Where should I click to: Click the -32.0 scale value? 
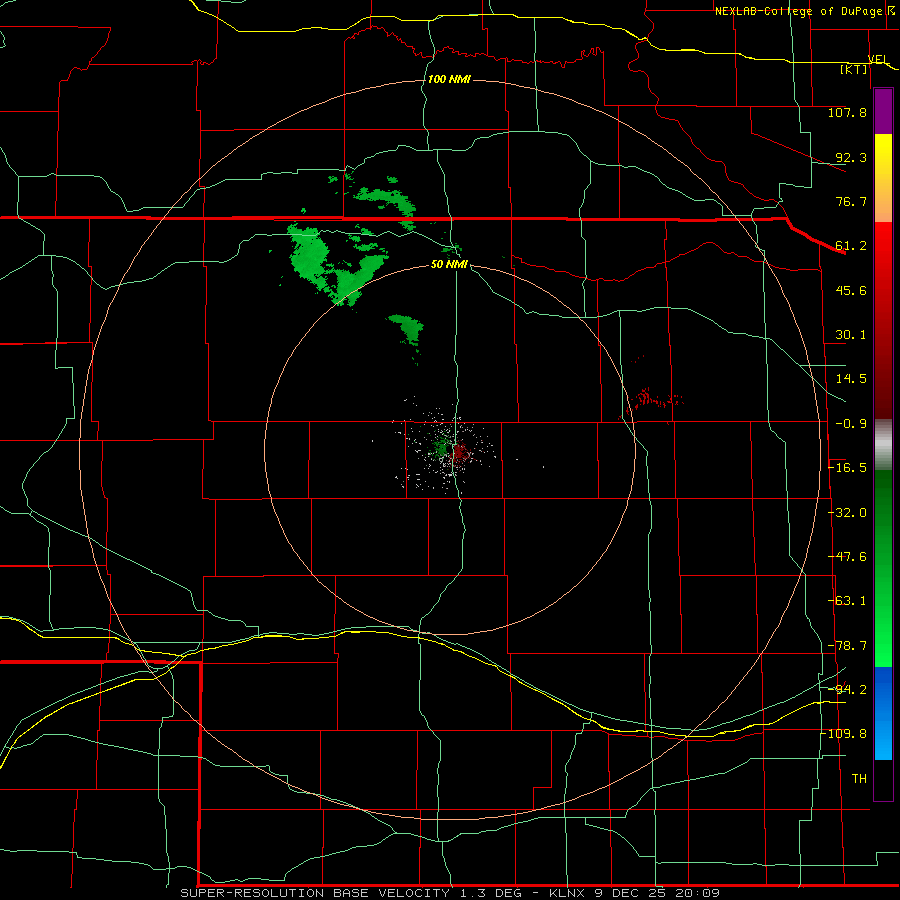tap(847, 513)
